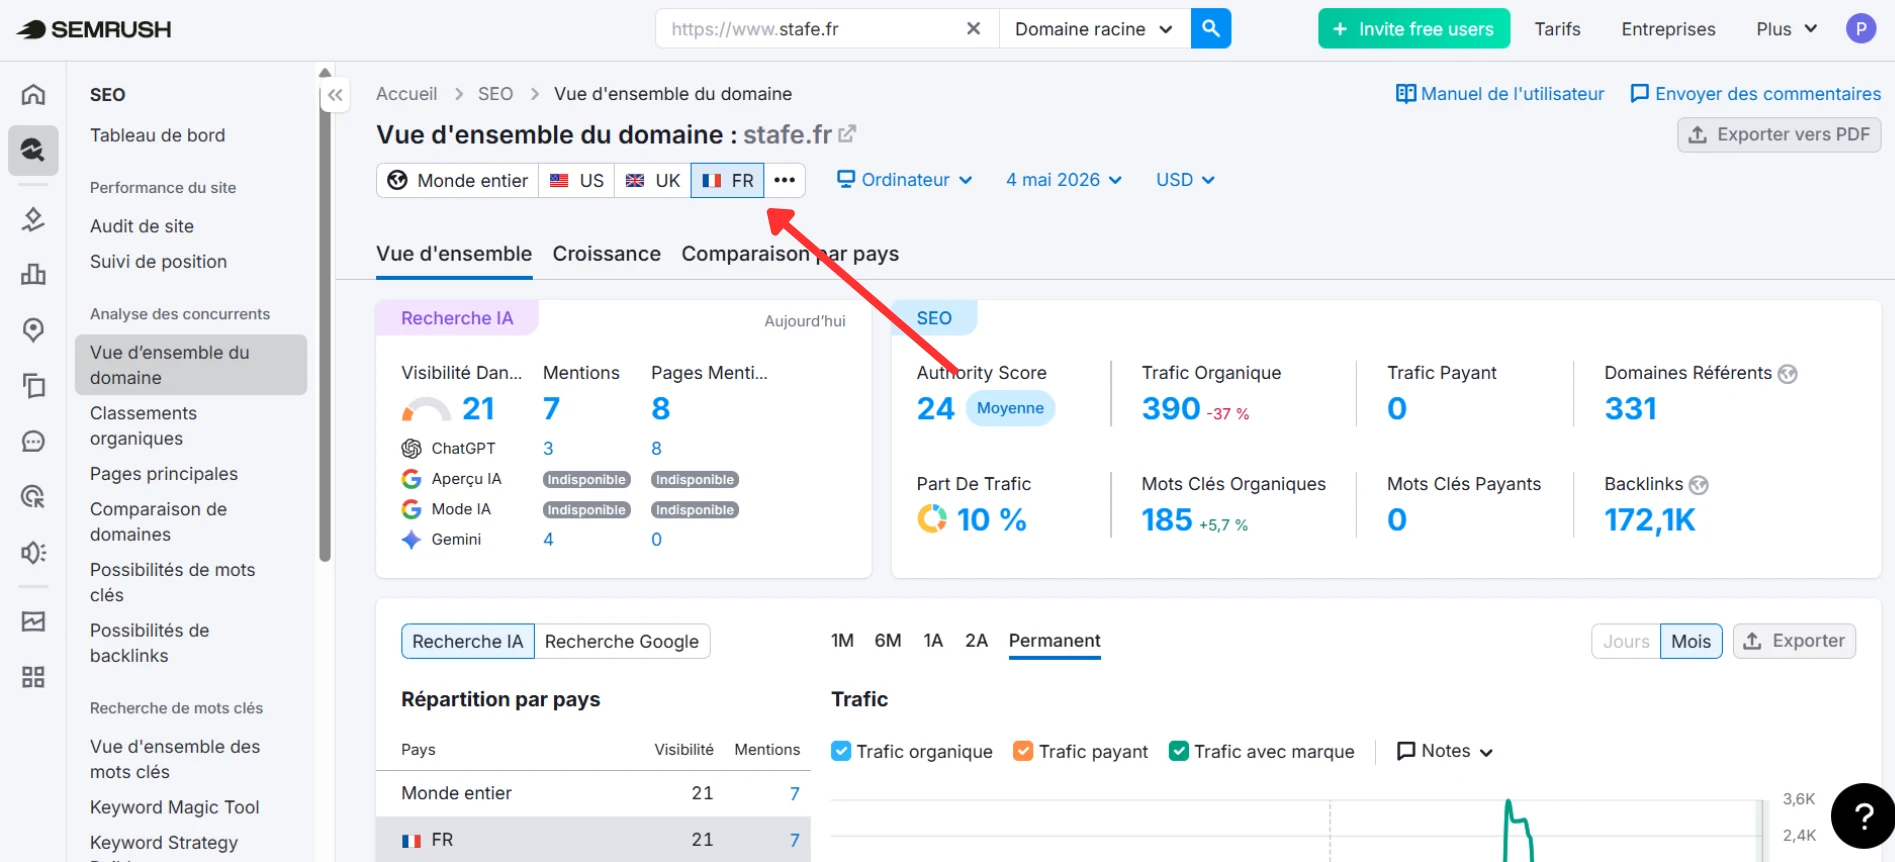Image resolution: width=1895 pixels, height=862 pixels.
Task: Open Vue d'ensemble tab
Action: pos(454,254)
